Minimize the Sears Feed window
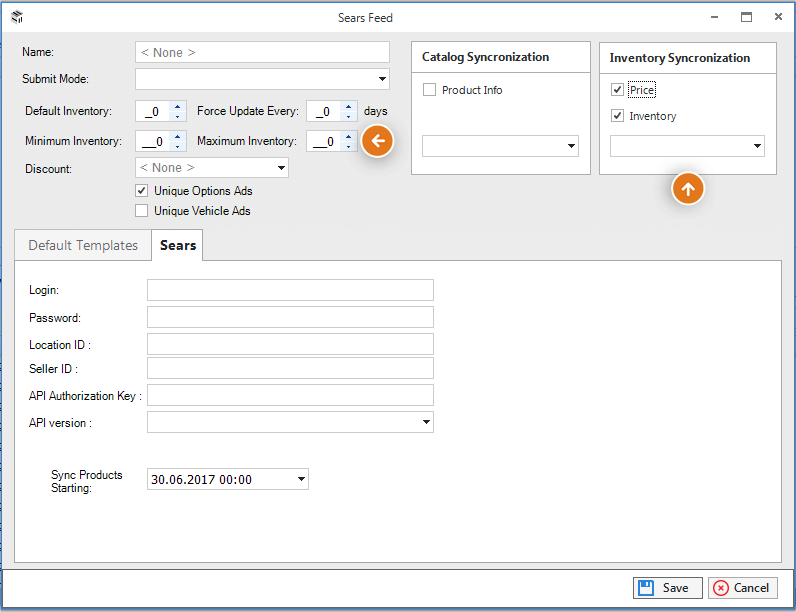Image resolution: width=796 pixels, height=612 pixels. pyautogui.click(x=714, y=17)
